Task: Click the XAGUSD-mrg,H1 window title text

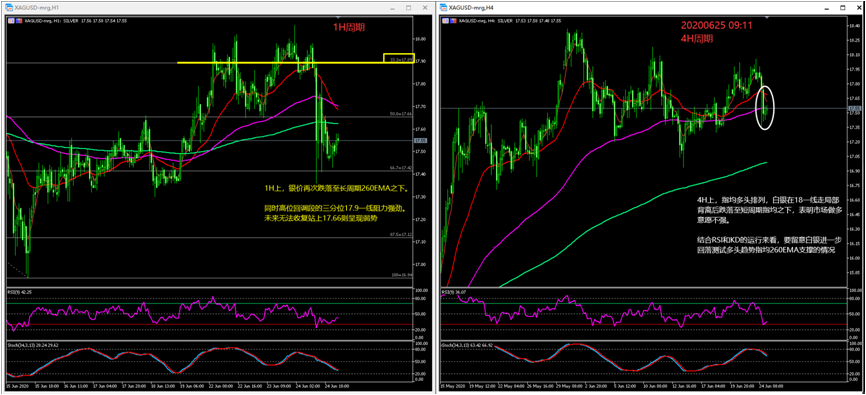Action: pos(36,8)
